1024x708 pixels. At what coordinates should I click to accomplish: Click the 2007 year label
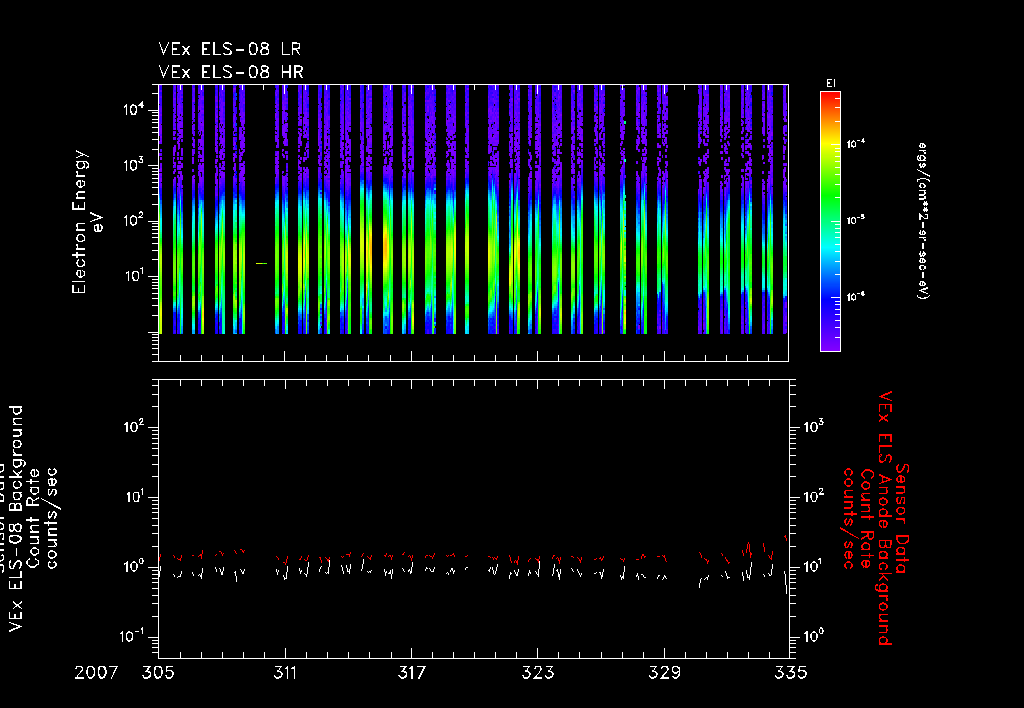98,672
